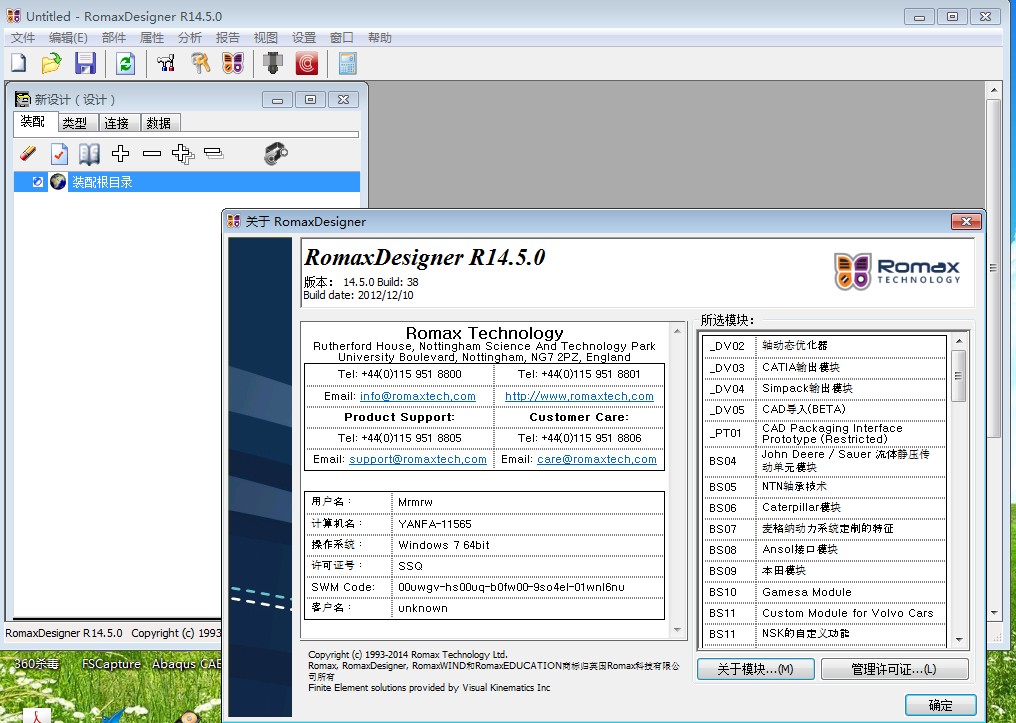Confirm the About dialog with 确定
This screenshot has height=723, width=1016.
940,705
